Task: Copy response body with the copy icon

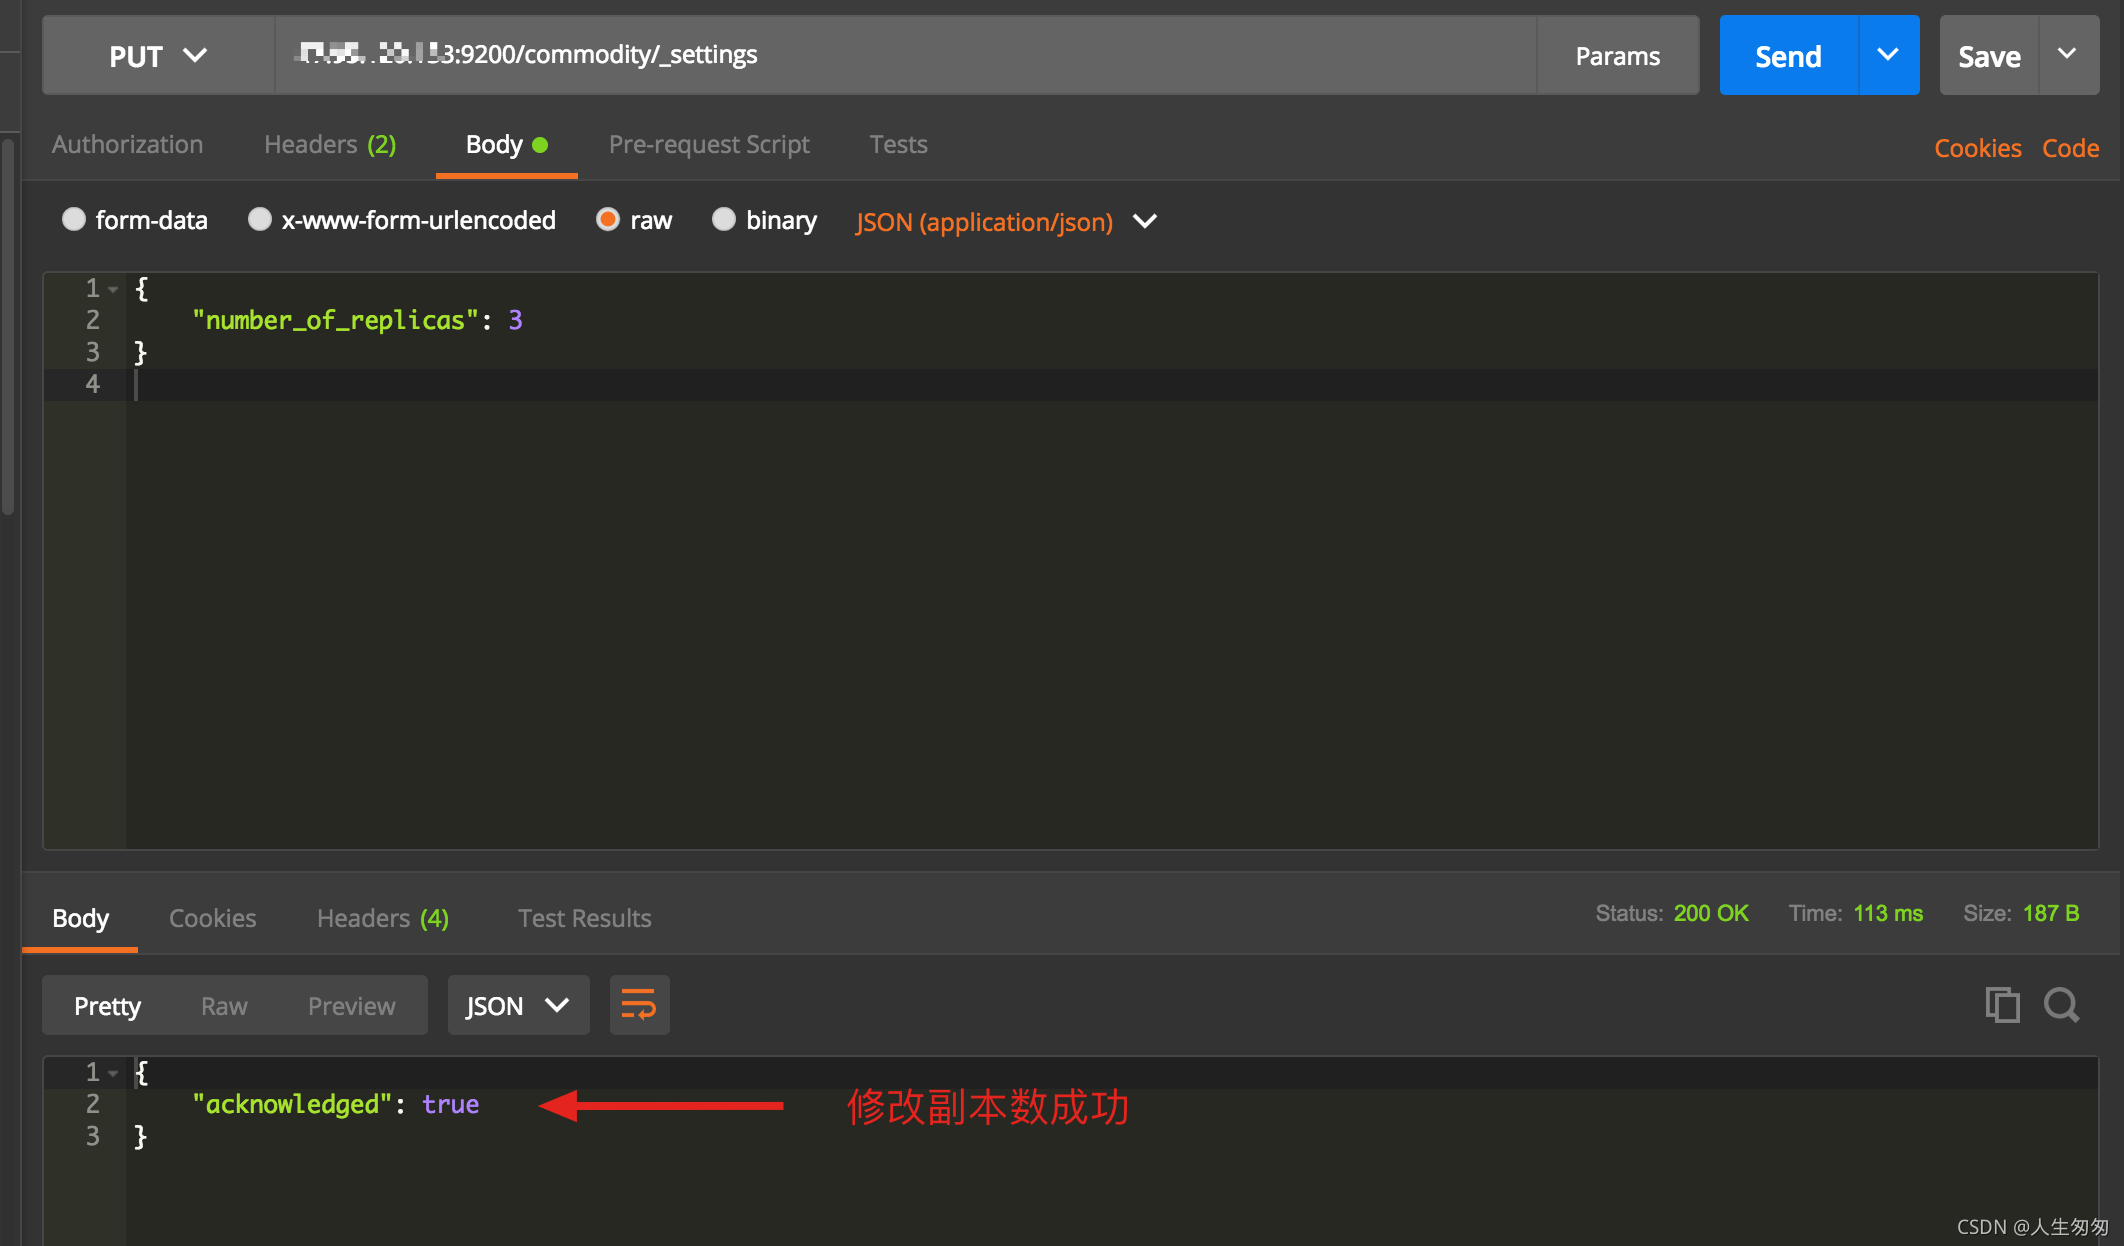Action: (x=2001, y=1005)
